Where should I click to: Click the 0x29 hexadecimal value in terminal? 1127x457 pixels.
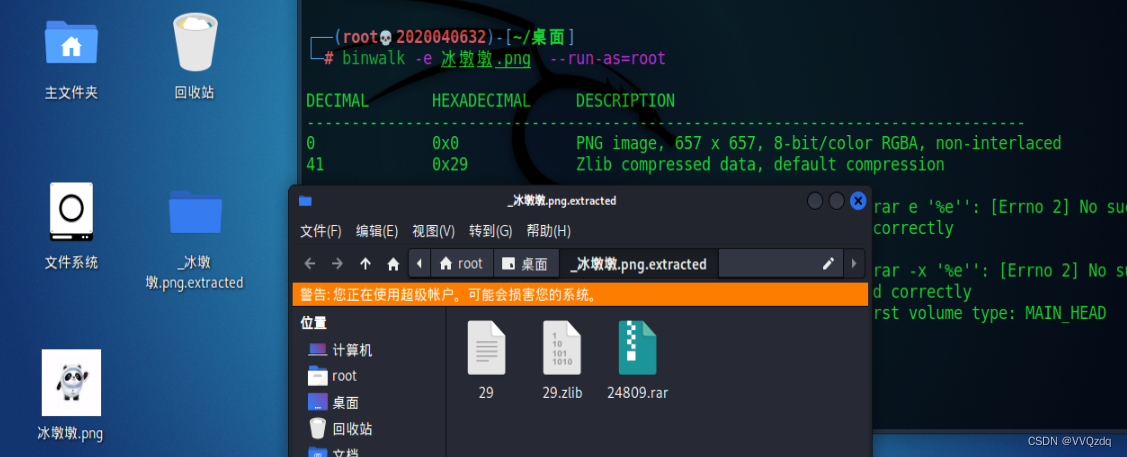450,165
